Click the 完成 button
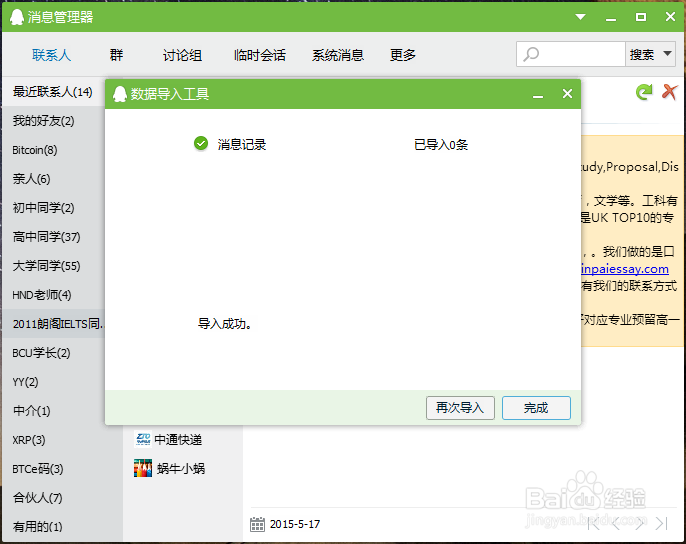Image resolution: width=686 pixels, height=544 pixels. click(536, 408)
